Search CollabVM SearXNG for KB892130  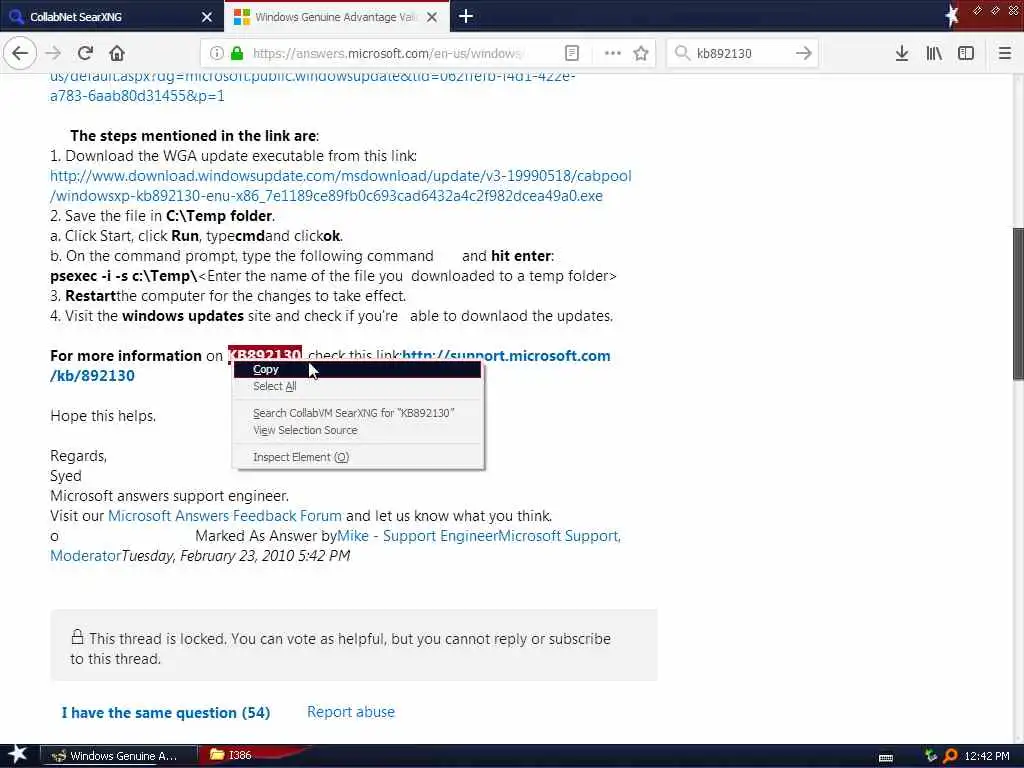[357, 413]
